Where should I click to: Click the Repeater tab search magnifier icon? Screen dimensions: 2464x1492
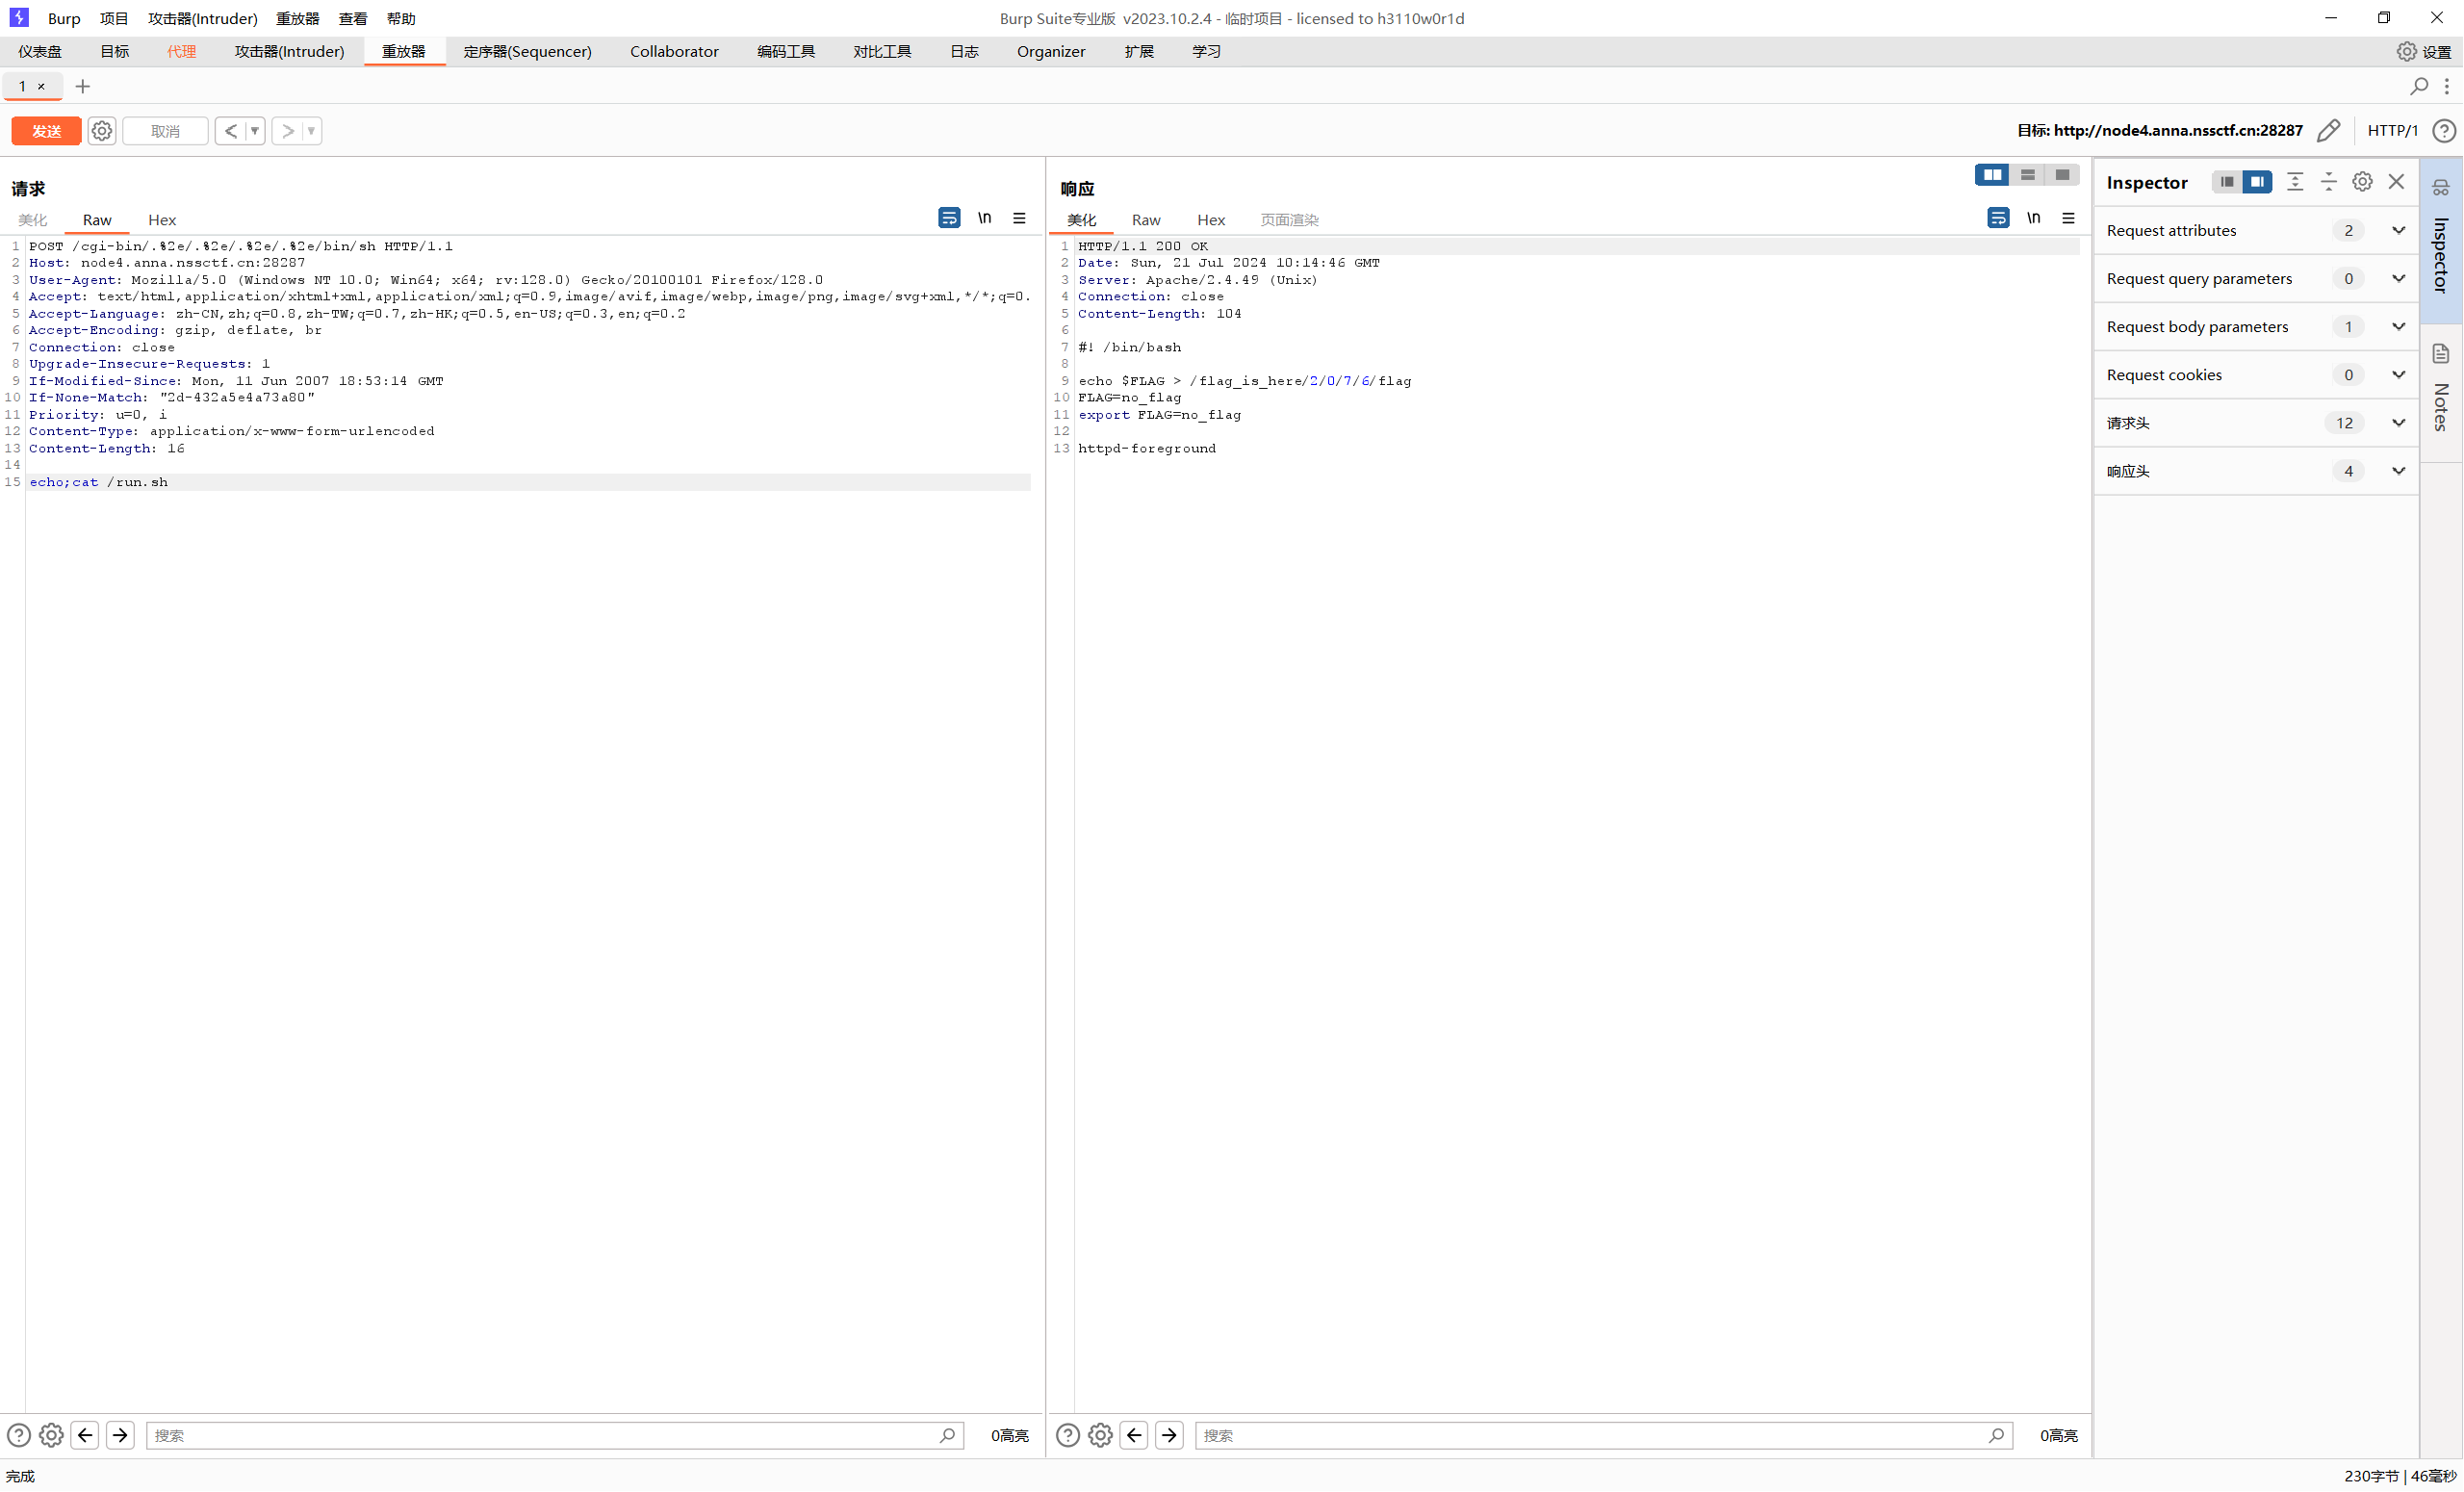coord(2418,87)
